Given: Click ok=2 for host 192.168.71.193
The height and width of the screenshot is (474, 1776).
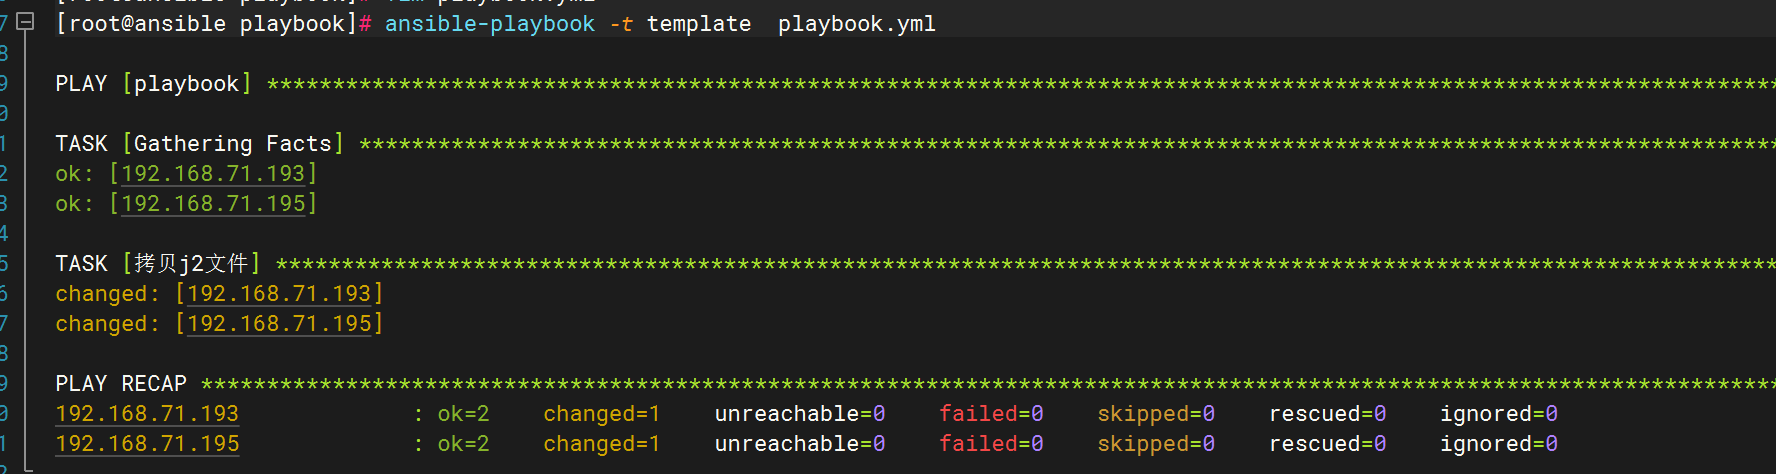Looking at the screenshot, I should pos(464,414).
